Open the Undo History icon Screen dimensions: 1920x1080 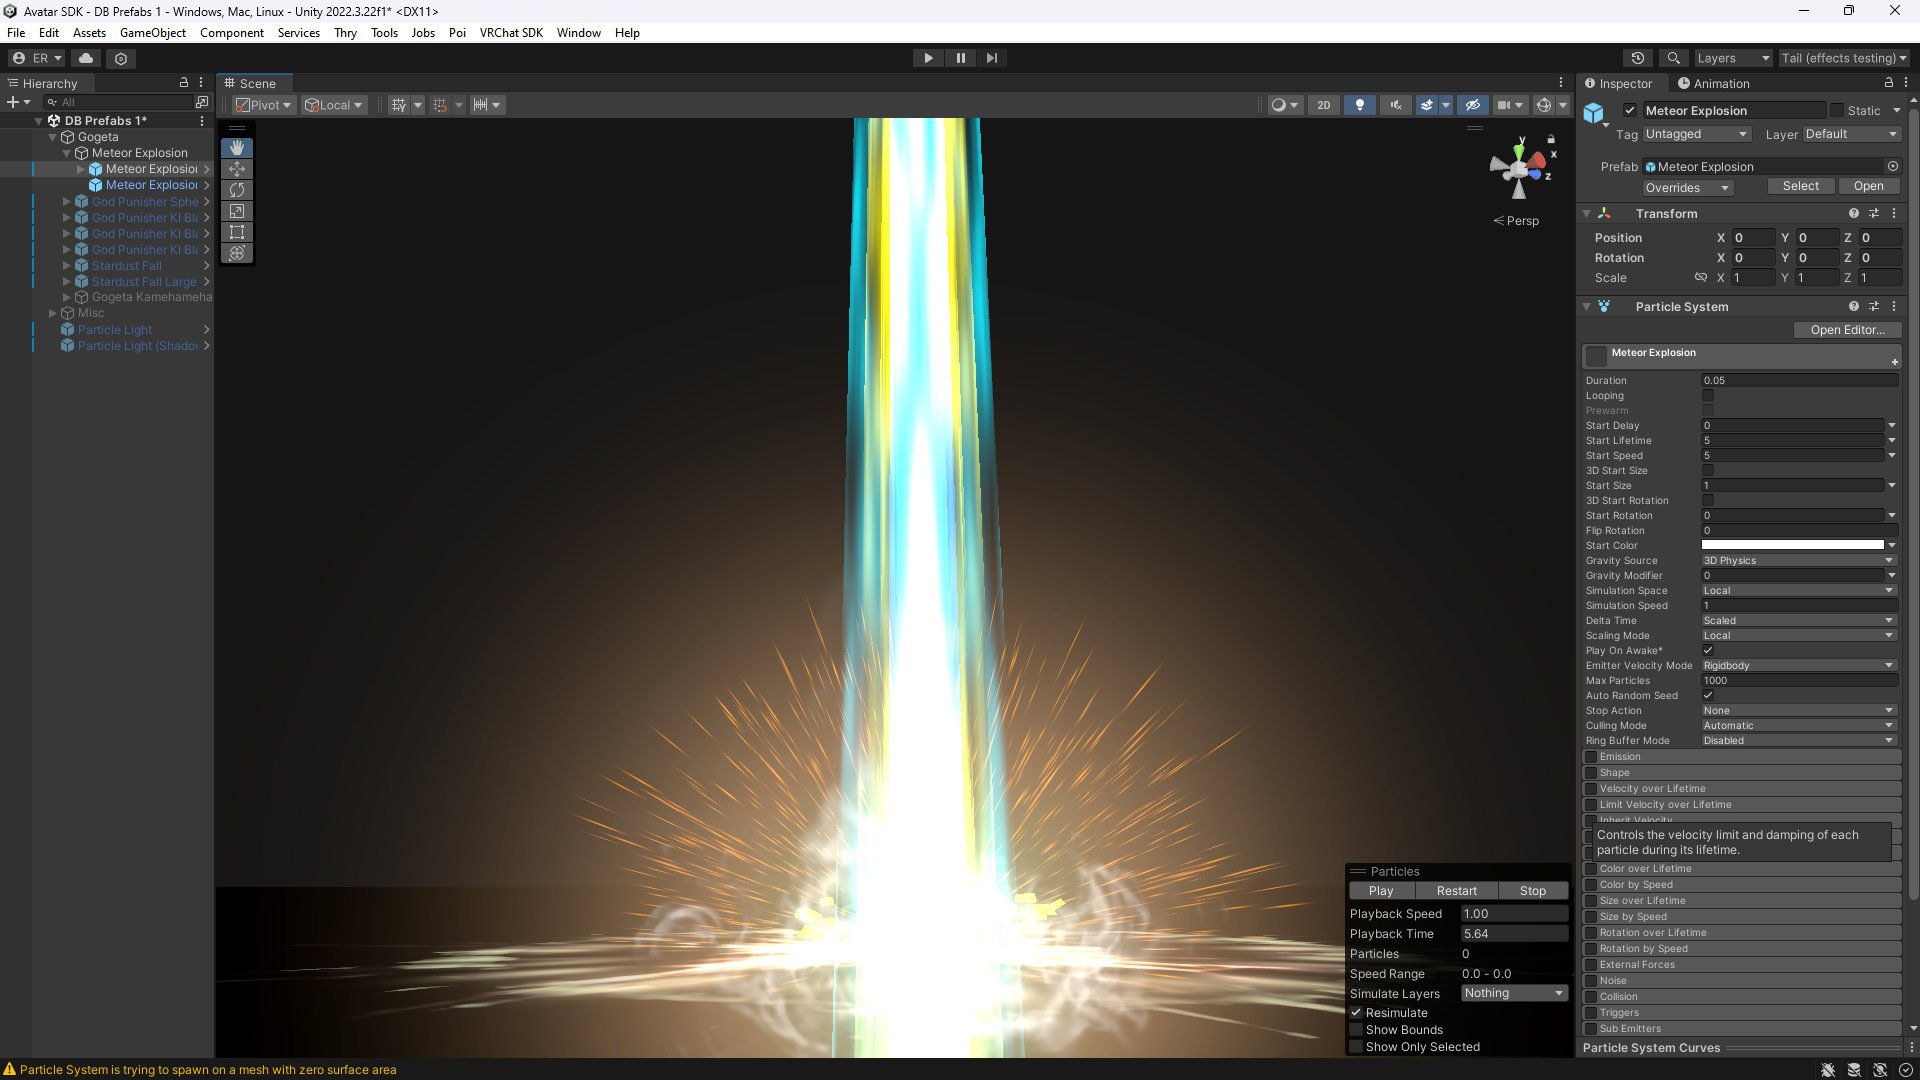[1637, 58]
